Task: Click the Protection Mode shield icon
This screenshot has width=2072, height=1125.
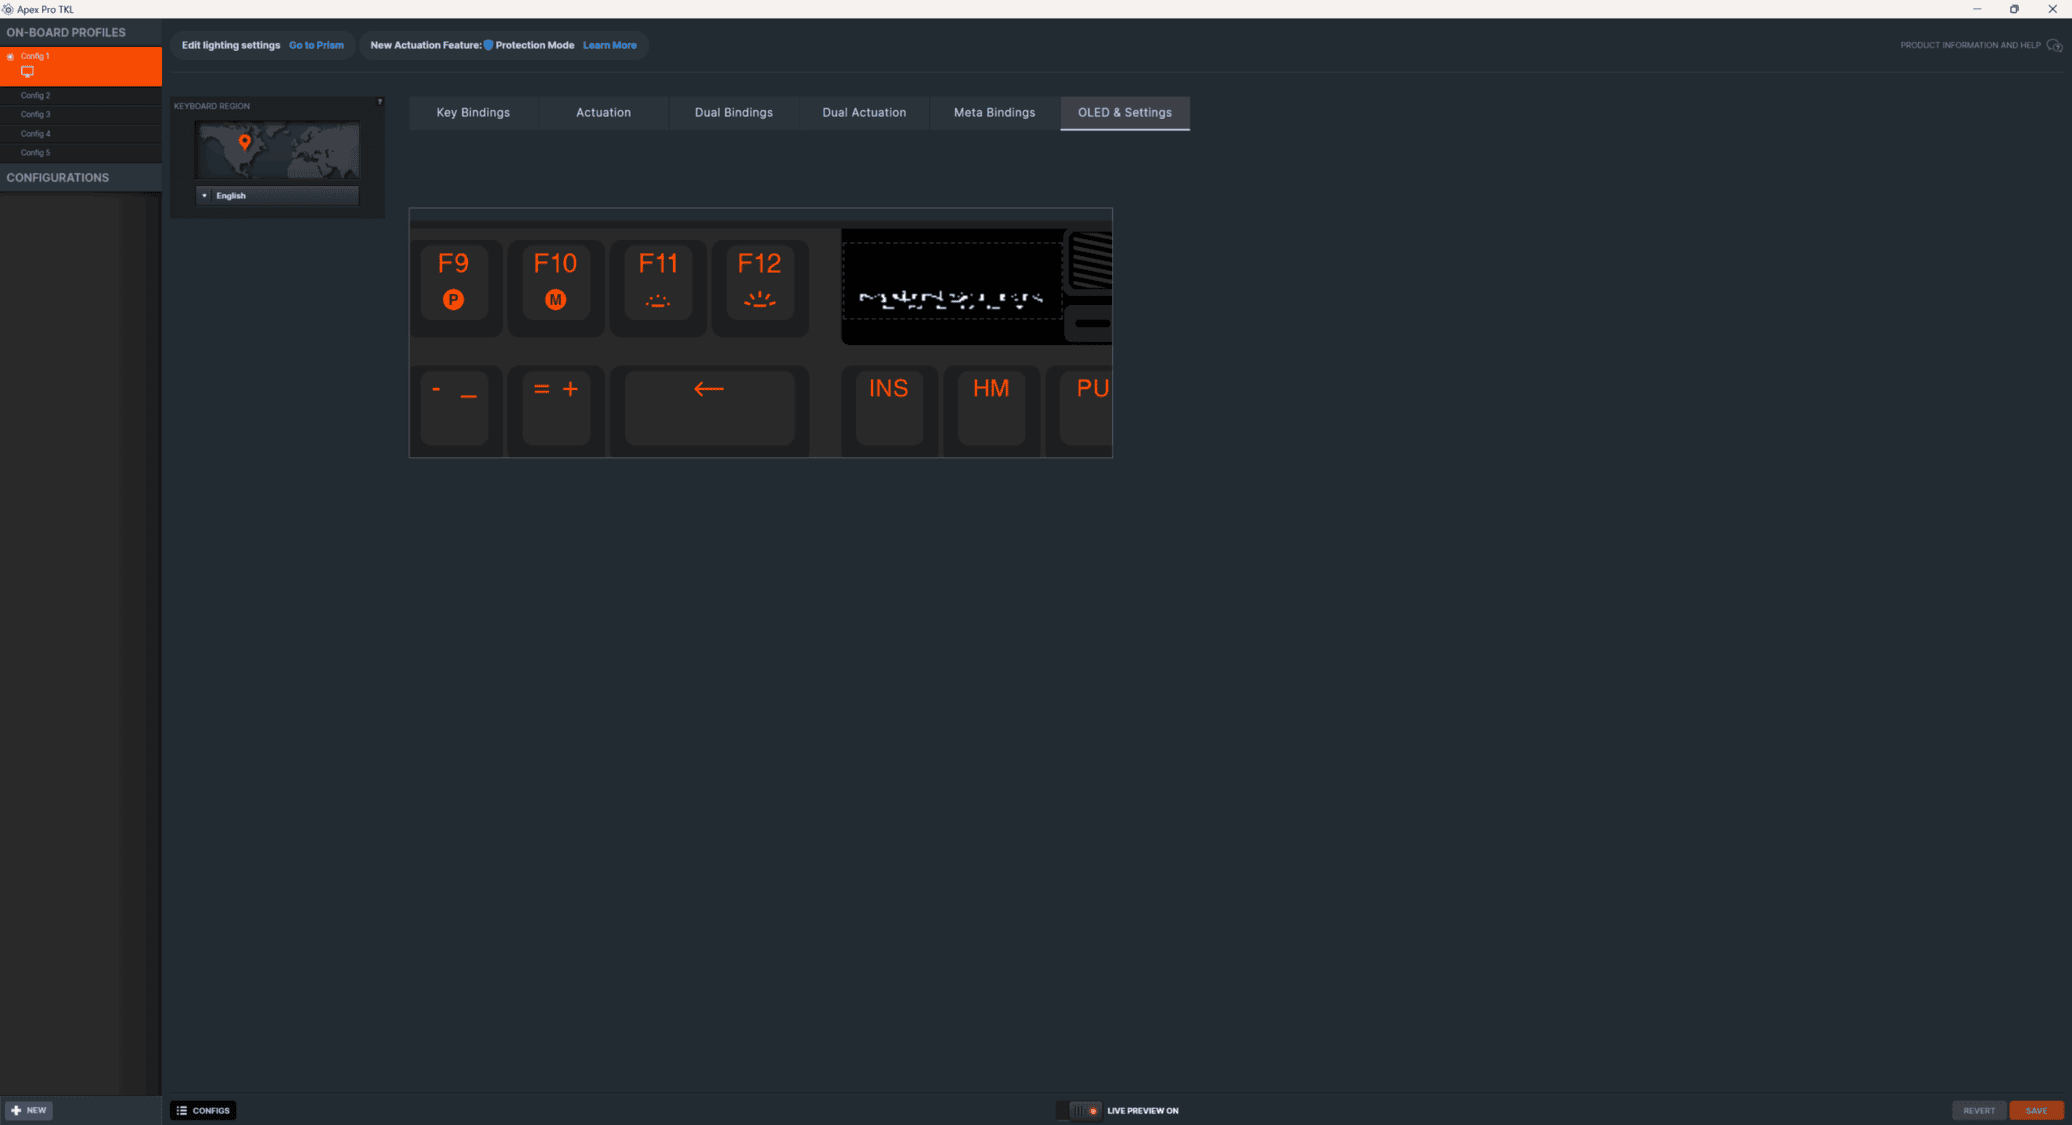Action: point(488,45)
